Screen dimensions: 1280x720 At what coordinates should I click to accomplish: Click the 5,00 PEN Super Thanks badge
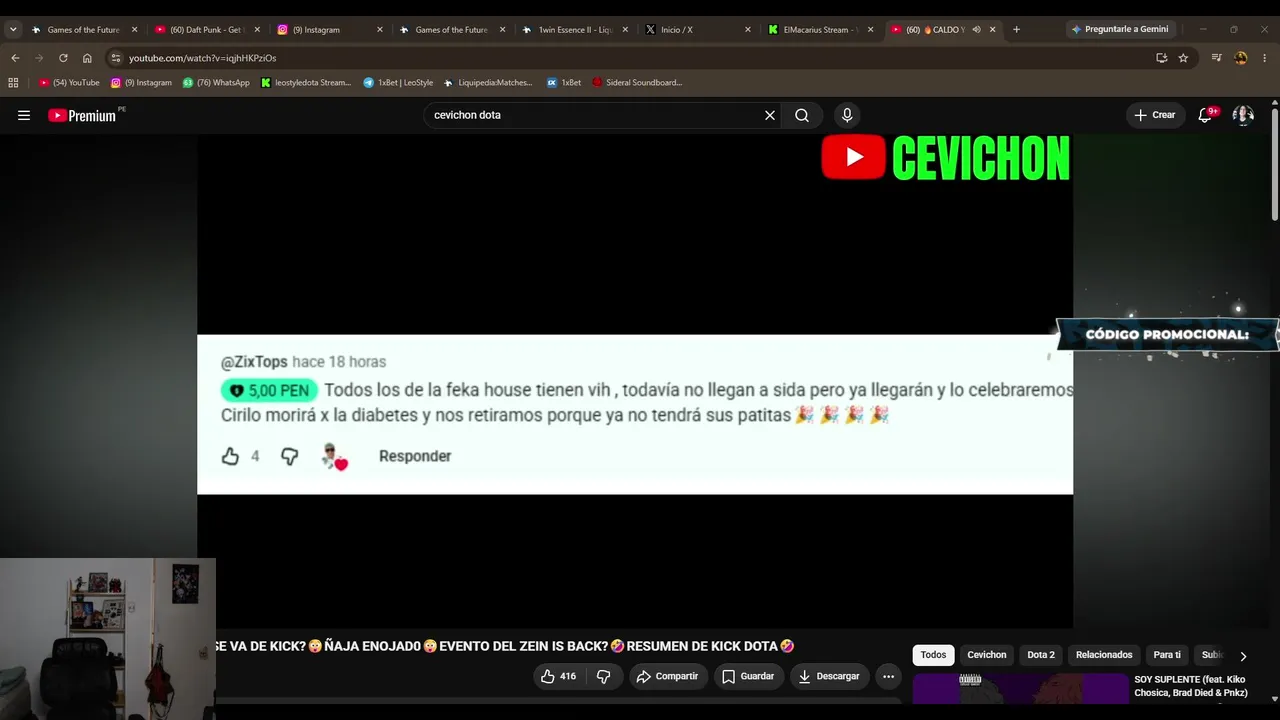click(269, 390)
